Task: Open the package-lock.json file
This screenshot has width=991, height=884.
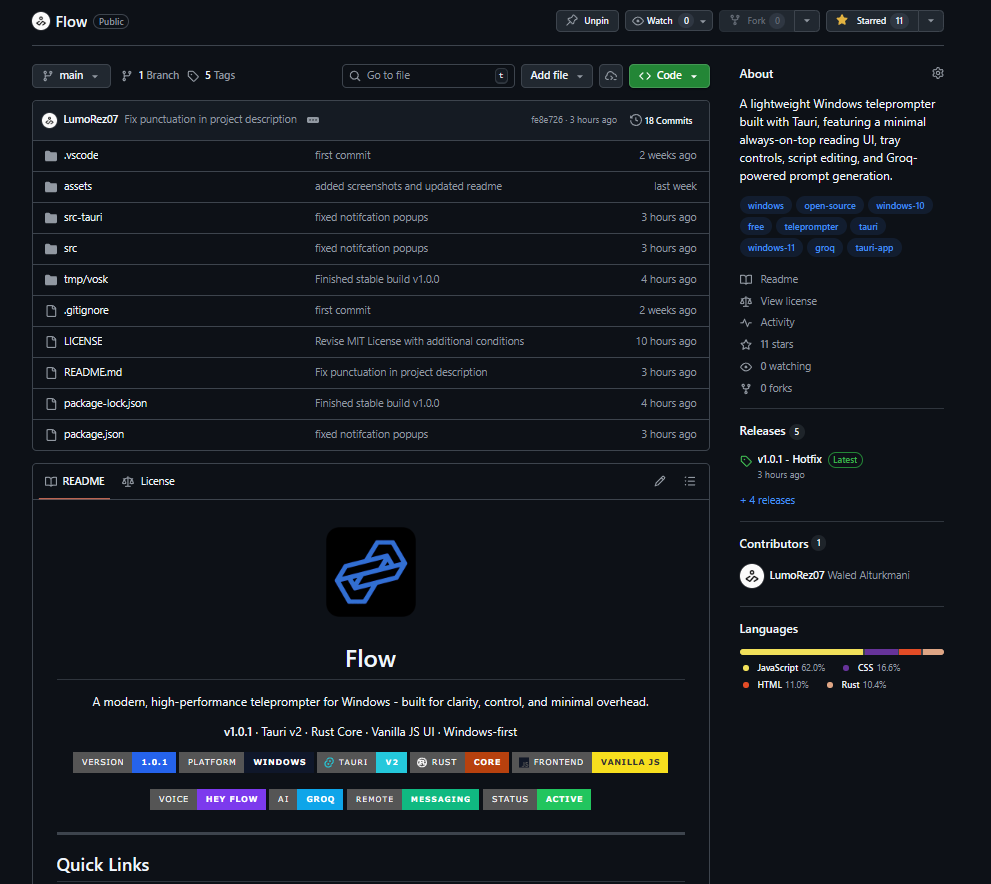Action: tap(106, 404)
